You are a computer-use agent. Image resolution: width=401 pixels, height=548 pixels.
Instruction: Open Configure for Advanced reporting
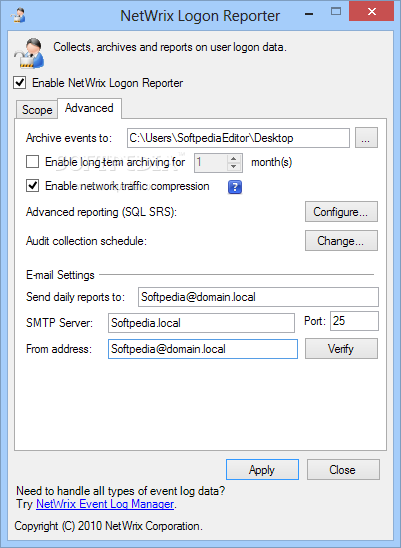tap(341, 212)
